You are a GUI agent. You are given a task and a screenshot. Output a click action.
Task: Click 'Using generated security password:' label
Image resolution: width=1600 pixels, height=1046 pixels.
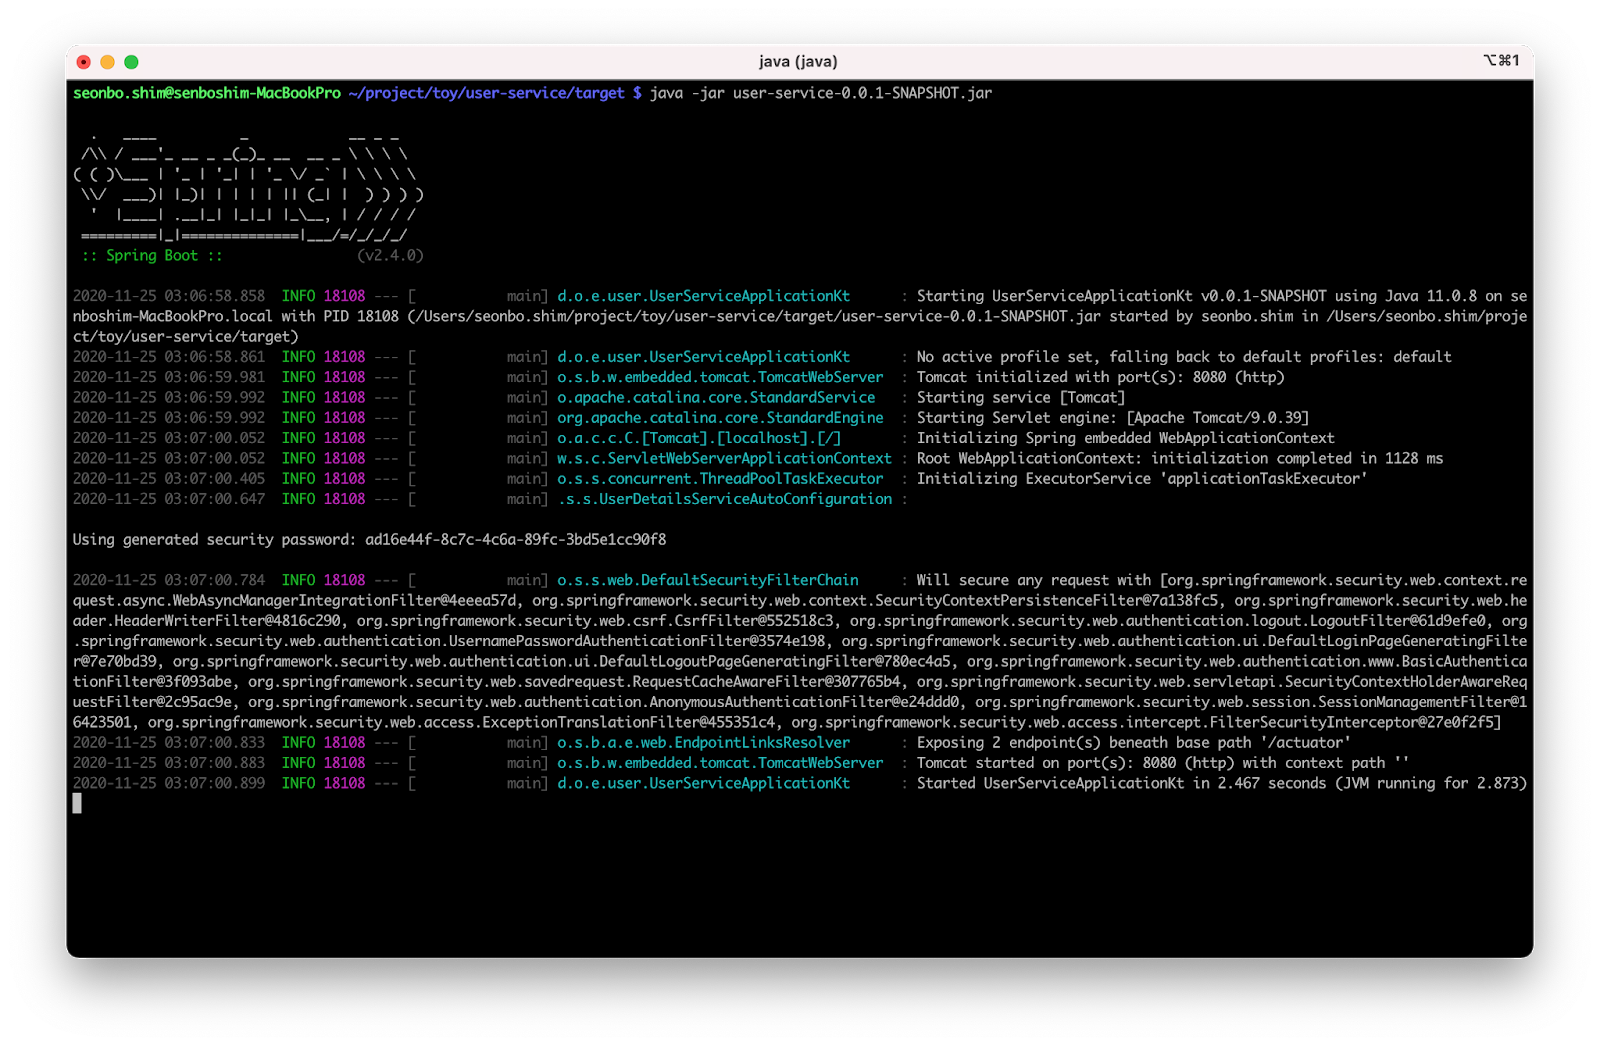(x=215, y=540)
